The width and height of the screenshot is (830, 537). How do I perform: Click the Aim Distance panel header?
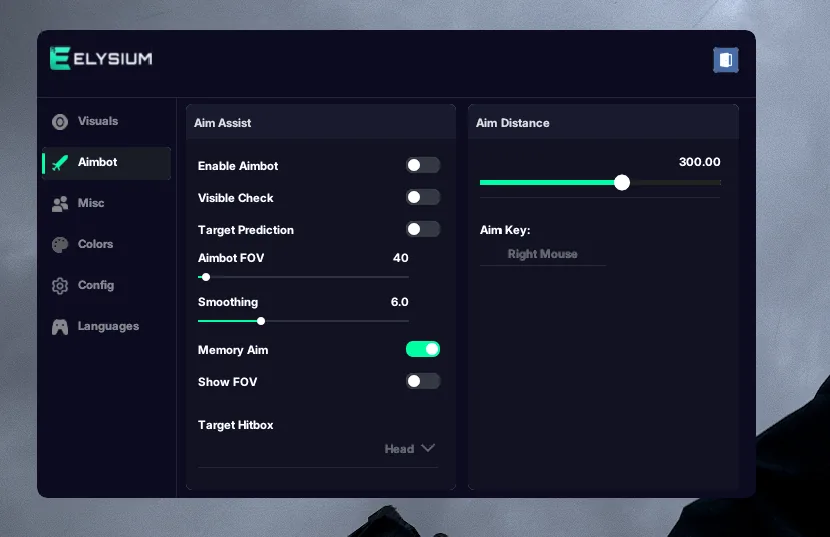coord(603,122)
